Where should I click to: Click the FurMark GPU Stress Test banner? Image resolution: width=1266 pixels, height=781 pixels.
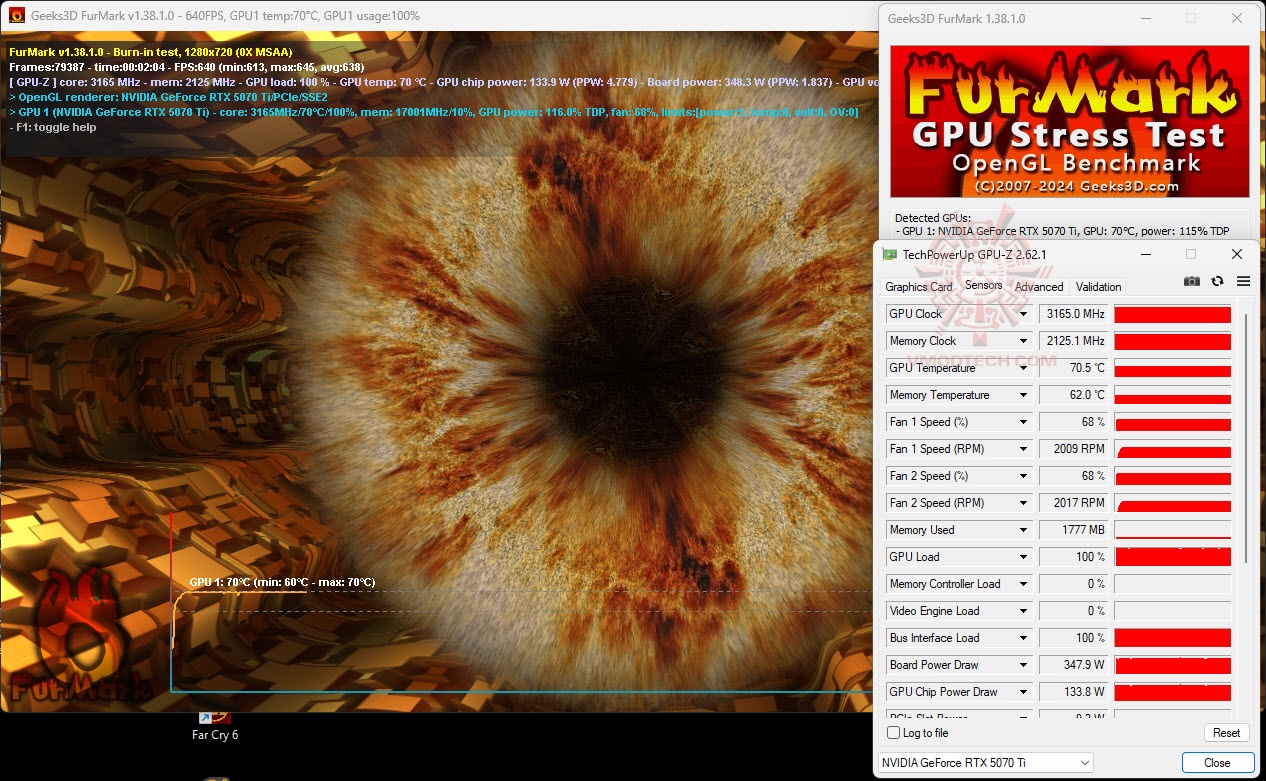[1070, 121]
